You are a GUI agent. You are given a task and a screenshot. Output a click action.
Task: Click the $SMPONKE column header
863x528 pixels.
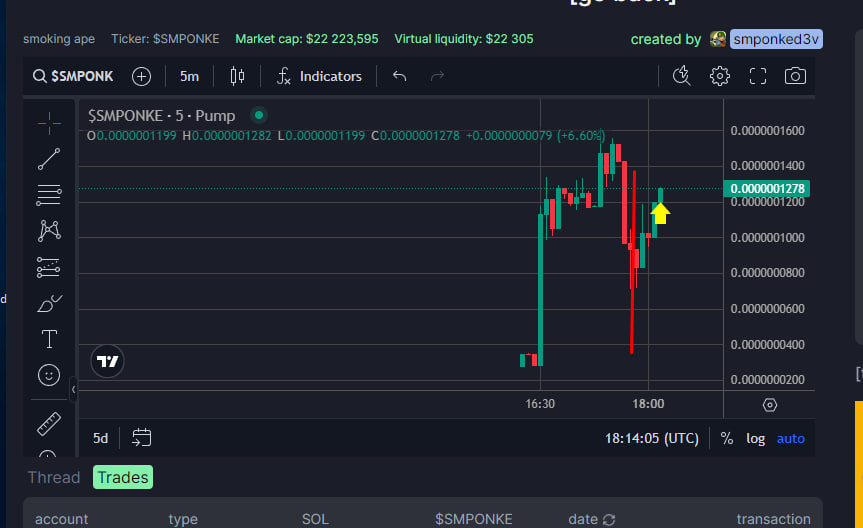pyautogui.click(x=473, y=519)
